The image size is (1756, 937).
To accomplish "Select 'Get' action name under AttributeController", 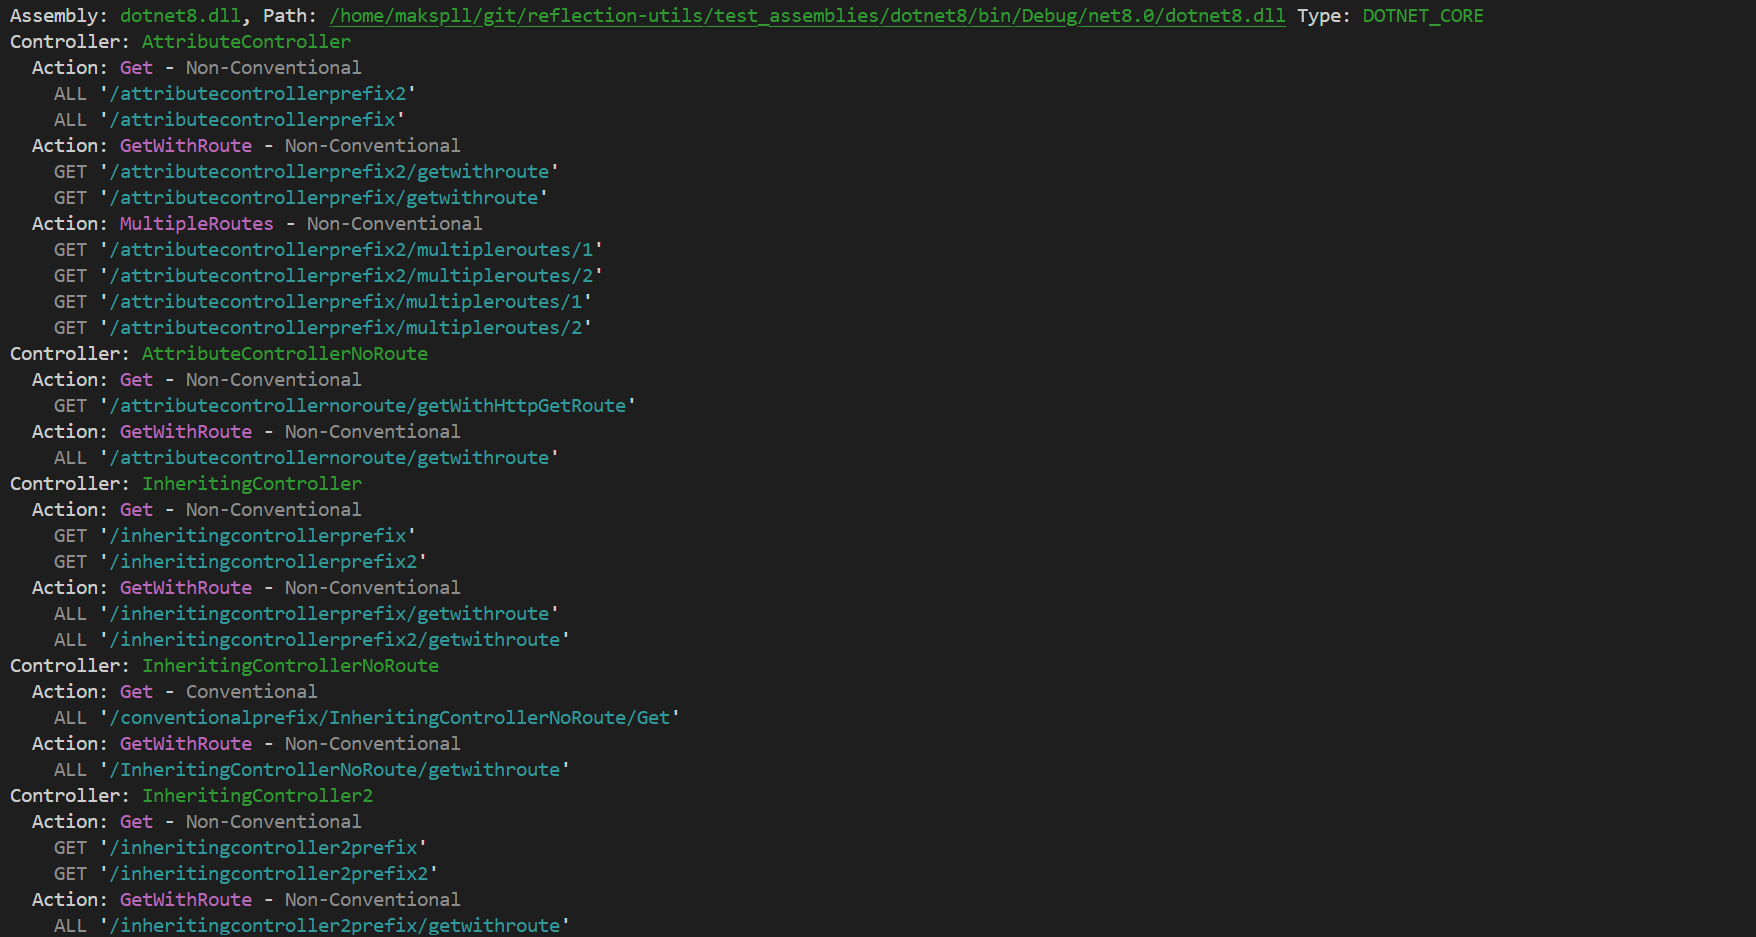I will coord(136,68).
